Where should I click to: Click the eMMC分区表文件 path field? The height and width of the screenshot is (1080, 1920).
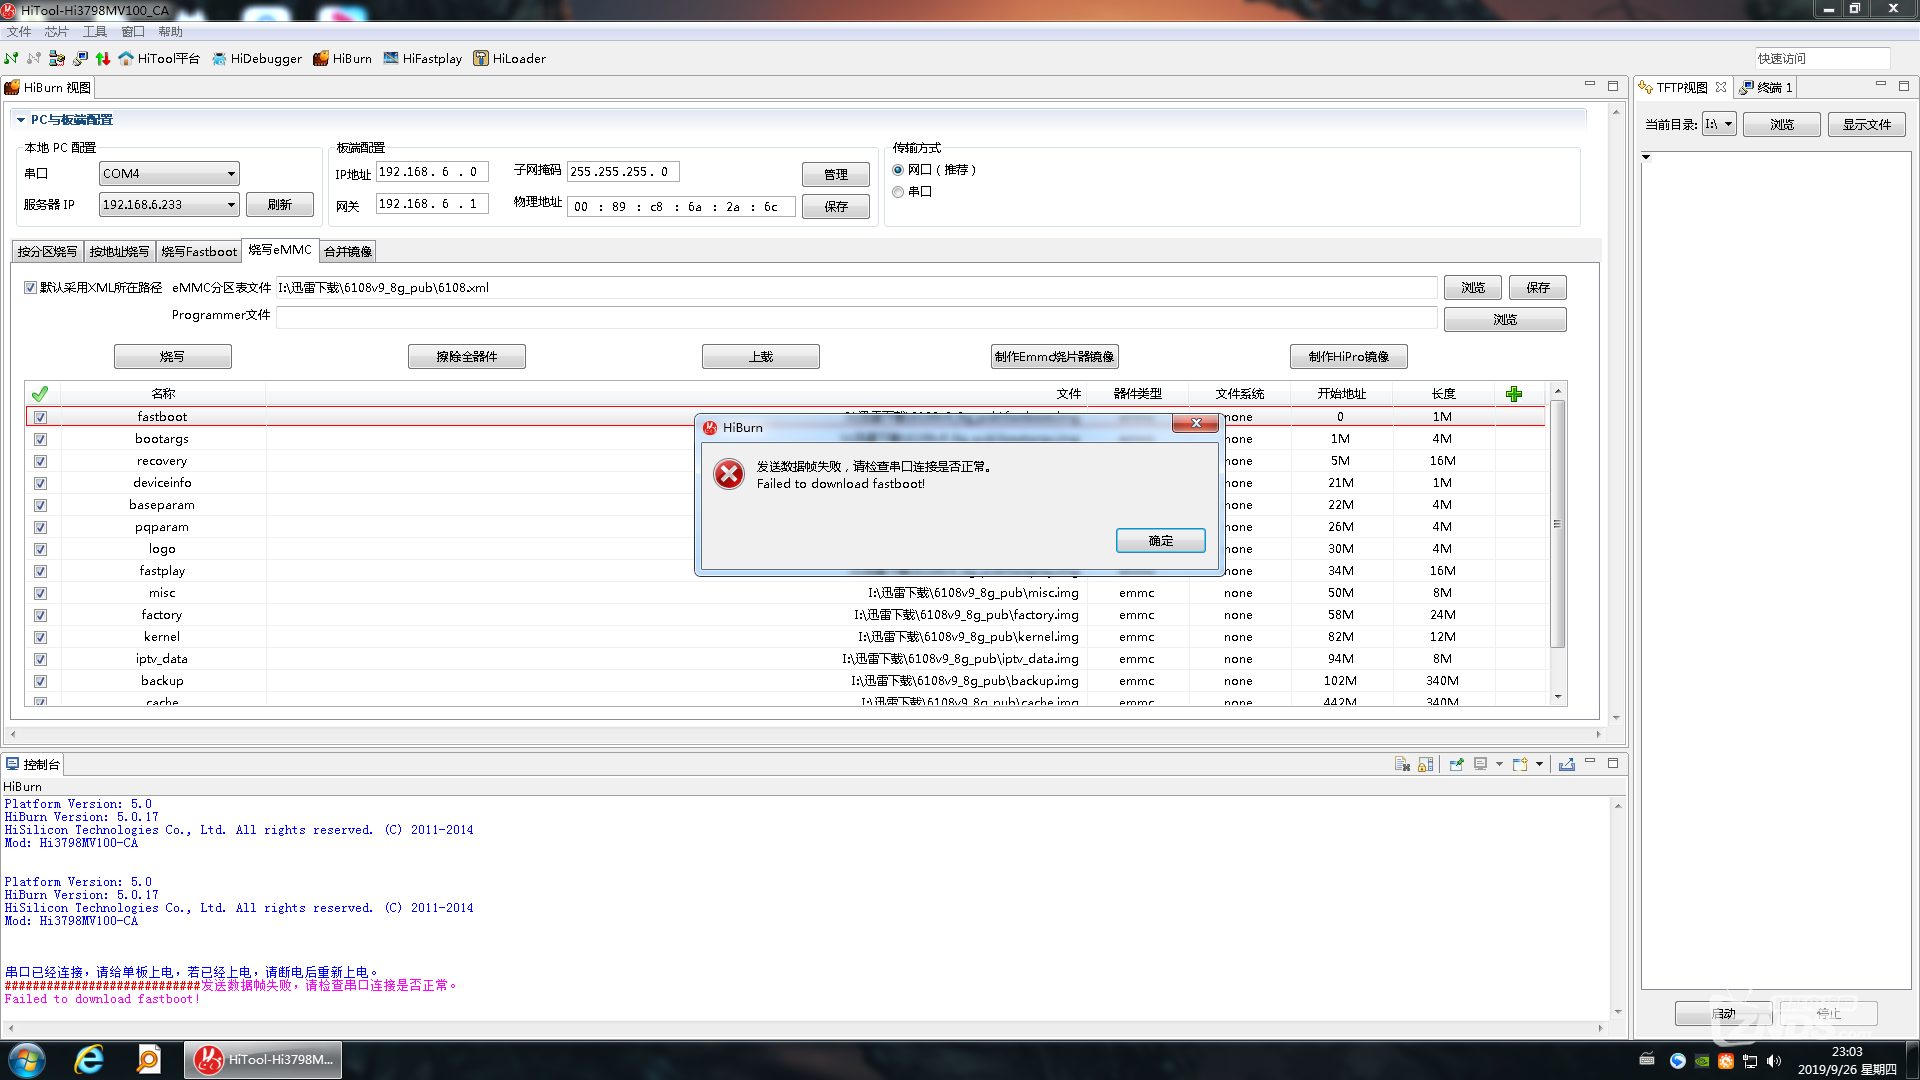pyautogui.click(x=856, y=288)
